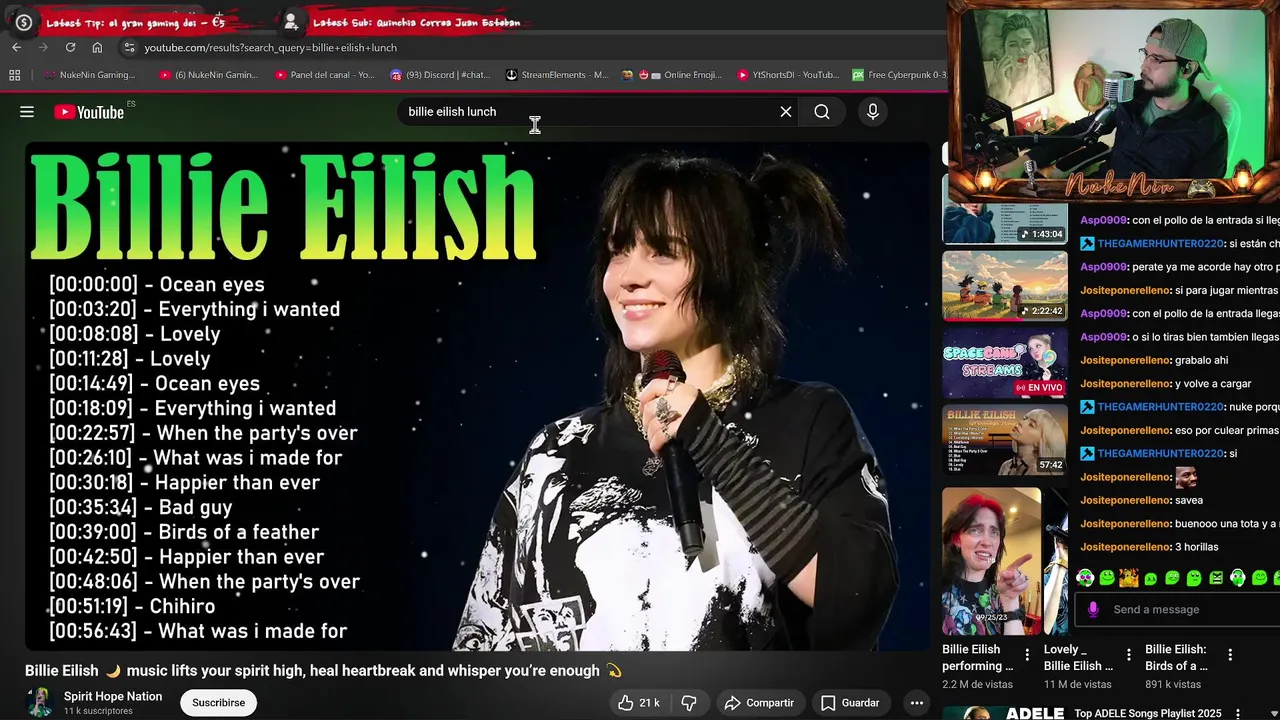Open the '(93) Discord' bookmark
This screenshot has width=1280, height=720.
coord(441,75)
